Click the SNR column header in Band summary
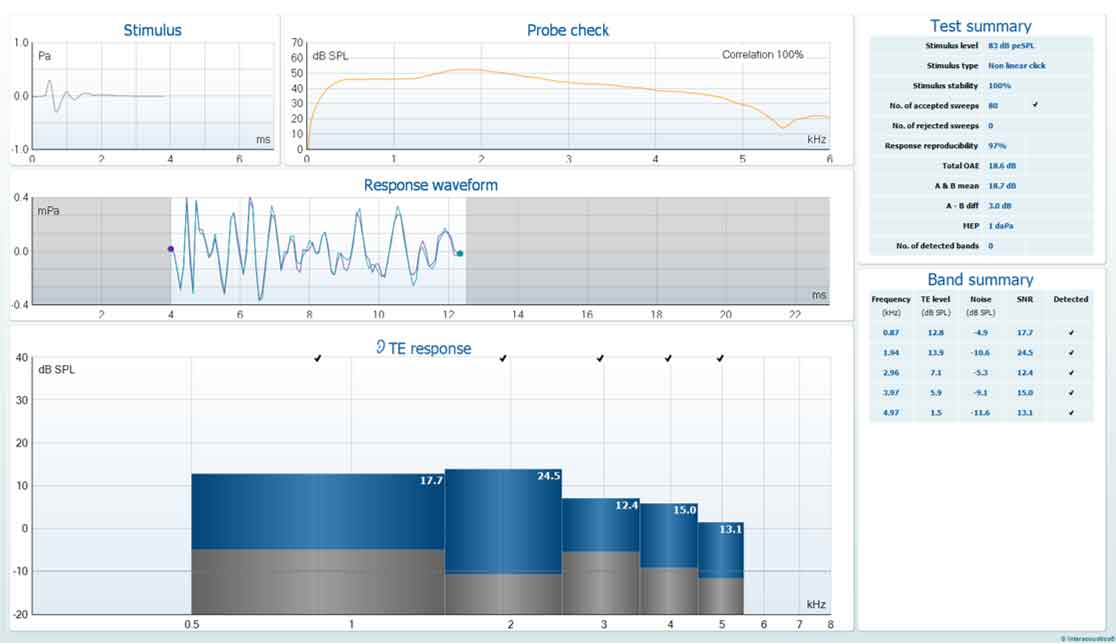This screenshot has width=1116, height=644. [1025, 299]
